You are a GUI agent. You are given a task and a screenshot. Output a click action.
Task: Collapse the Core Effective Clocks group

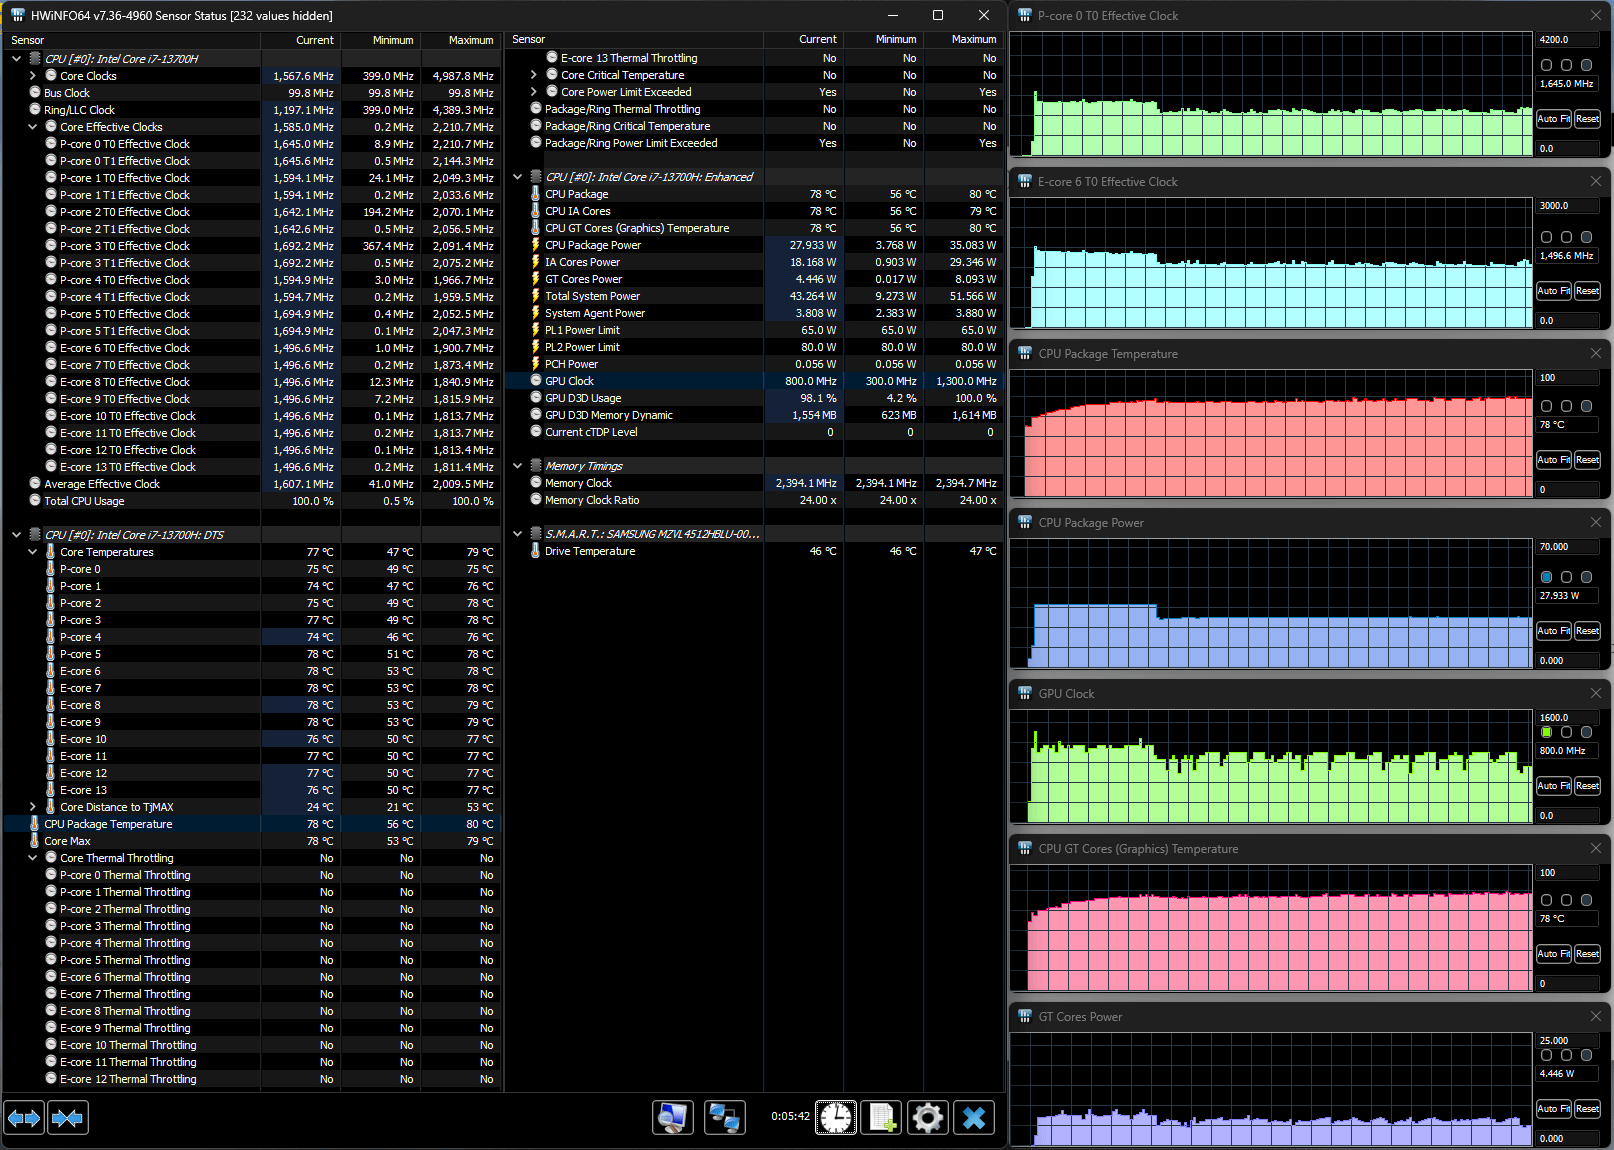coord(33,127)
